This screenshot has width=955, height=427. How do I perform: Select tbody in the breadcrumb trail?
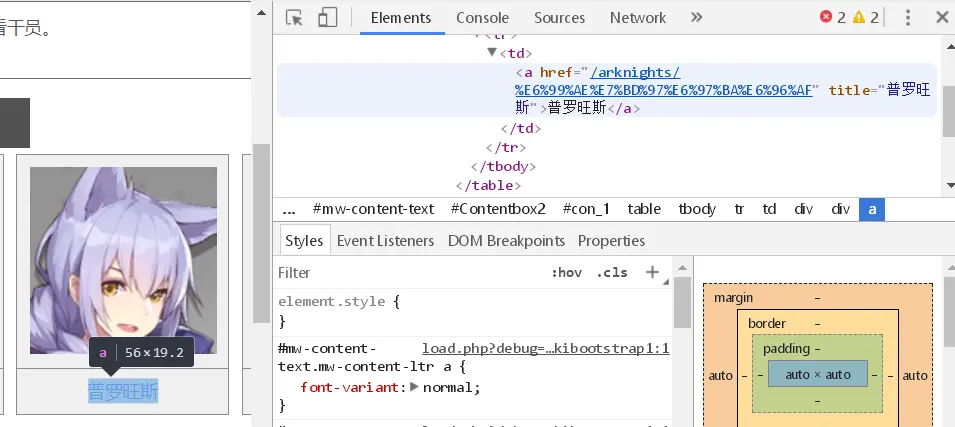coord(697,210)
